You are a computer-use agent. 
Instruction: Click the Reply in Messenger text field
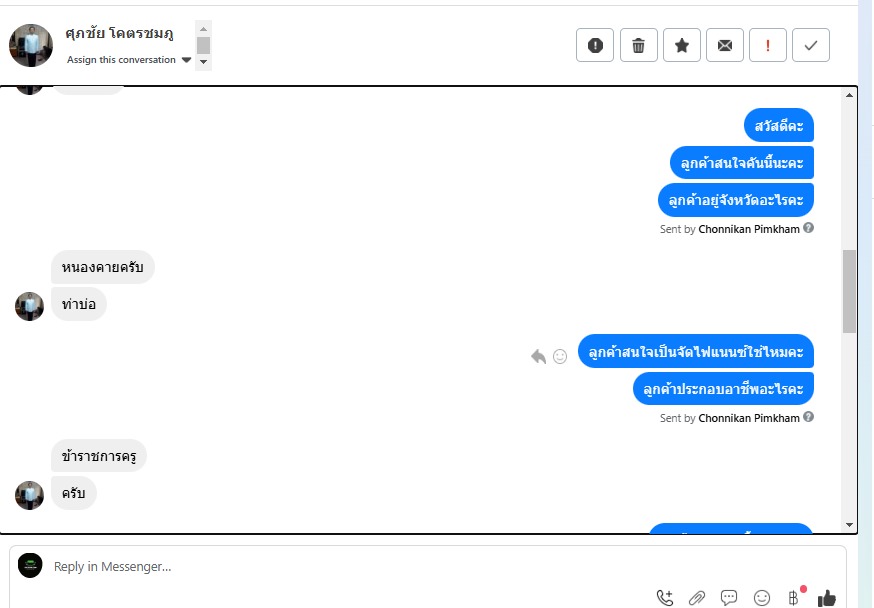(x=346, y=566)
